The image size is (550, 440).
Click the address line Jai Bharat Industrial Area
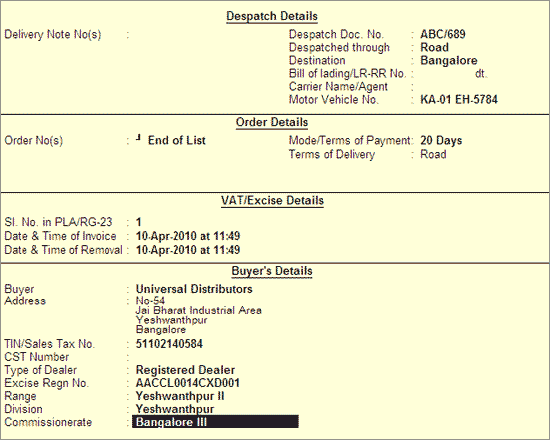point(199,310)
